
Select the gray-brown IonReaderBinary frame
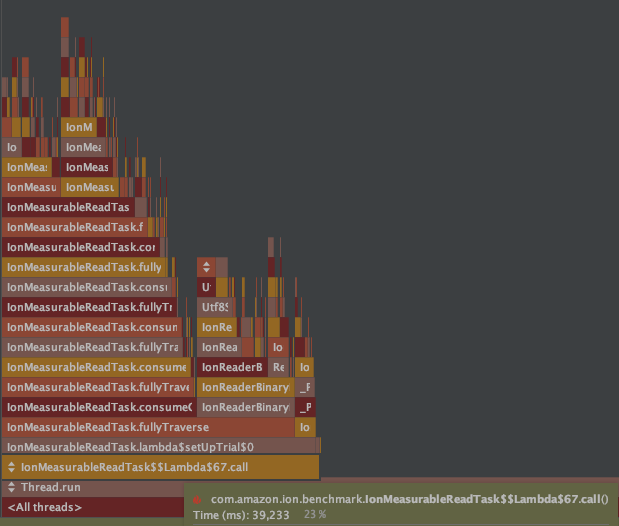click(246, 407)
